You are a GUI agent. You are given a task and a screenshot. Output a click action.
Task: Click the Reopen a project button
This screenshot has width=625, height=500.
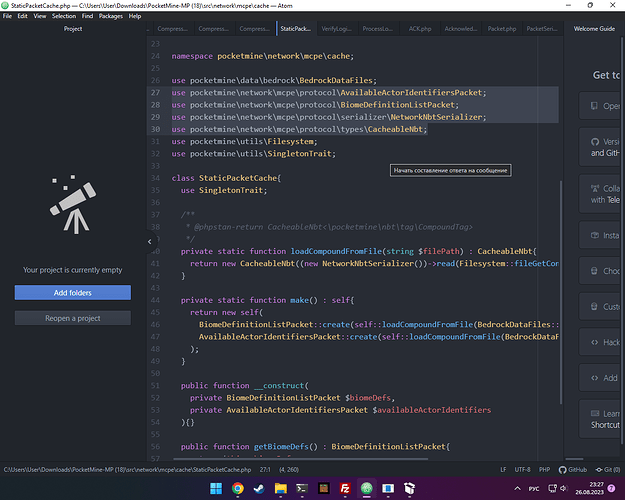pyautogui.click(x=72, y=318)
